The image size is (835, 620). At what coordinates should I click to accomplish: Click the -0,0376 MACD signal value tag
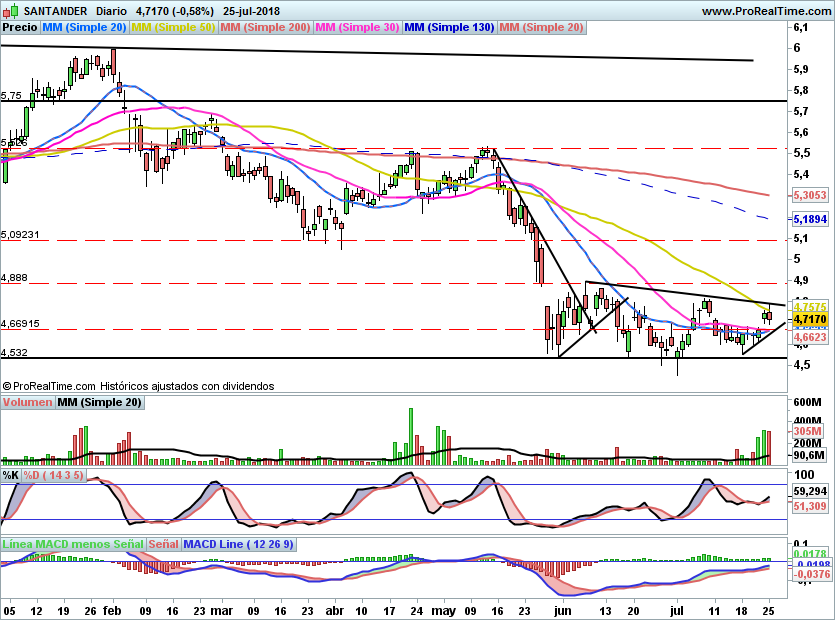pyautogui.click(x=811, y=574)
